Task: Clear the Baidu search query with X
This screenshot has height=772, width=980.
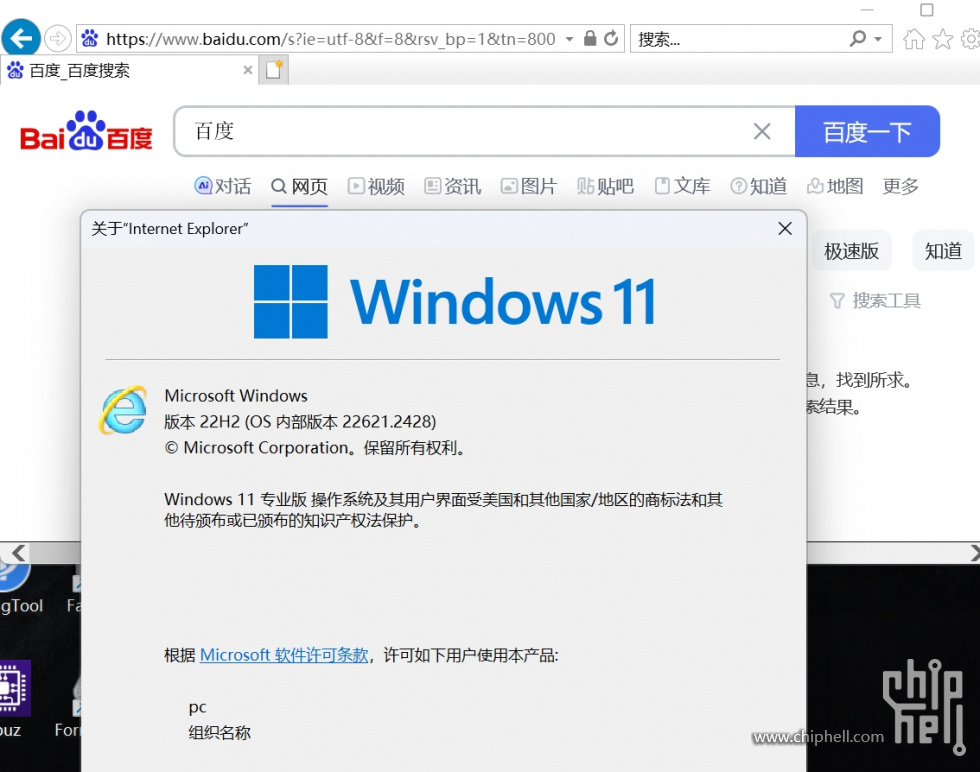Action: tap(762, 131)
